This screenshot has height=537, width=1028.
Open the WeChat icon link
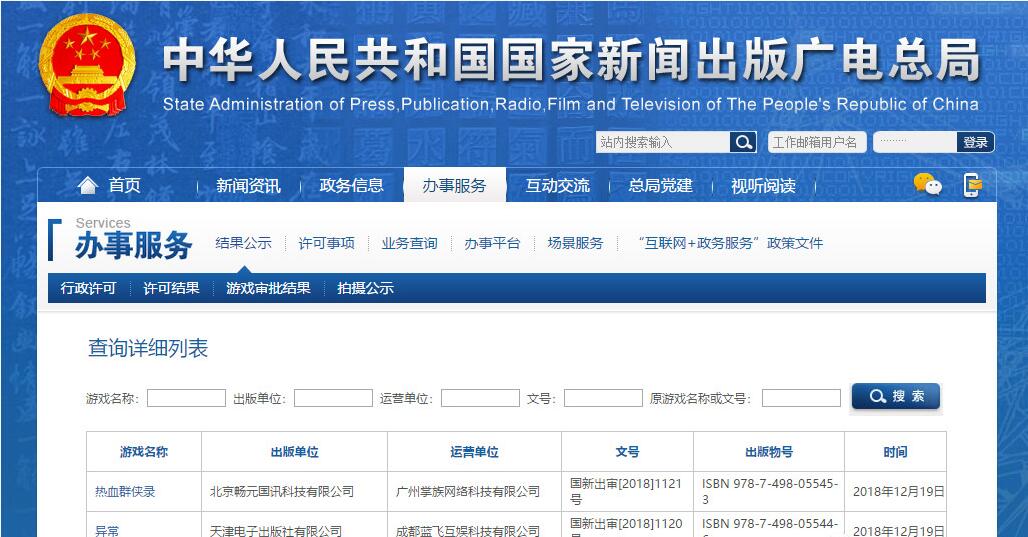[x=927, y=185]
